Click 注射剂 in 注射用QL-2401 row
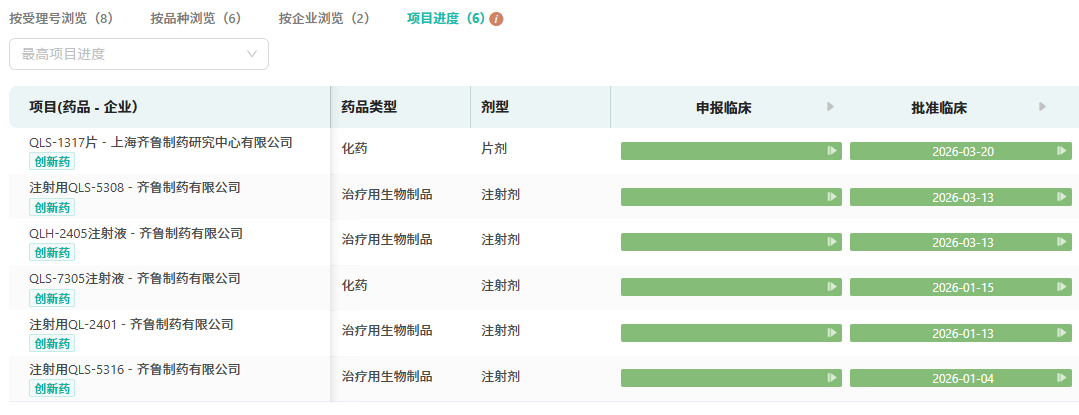Image resolution: width=1079 pixels, height=415 pixels. pyautogui.click(x=500, y=330)
